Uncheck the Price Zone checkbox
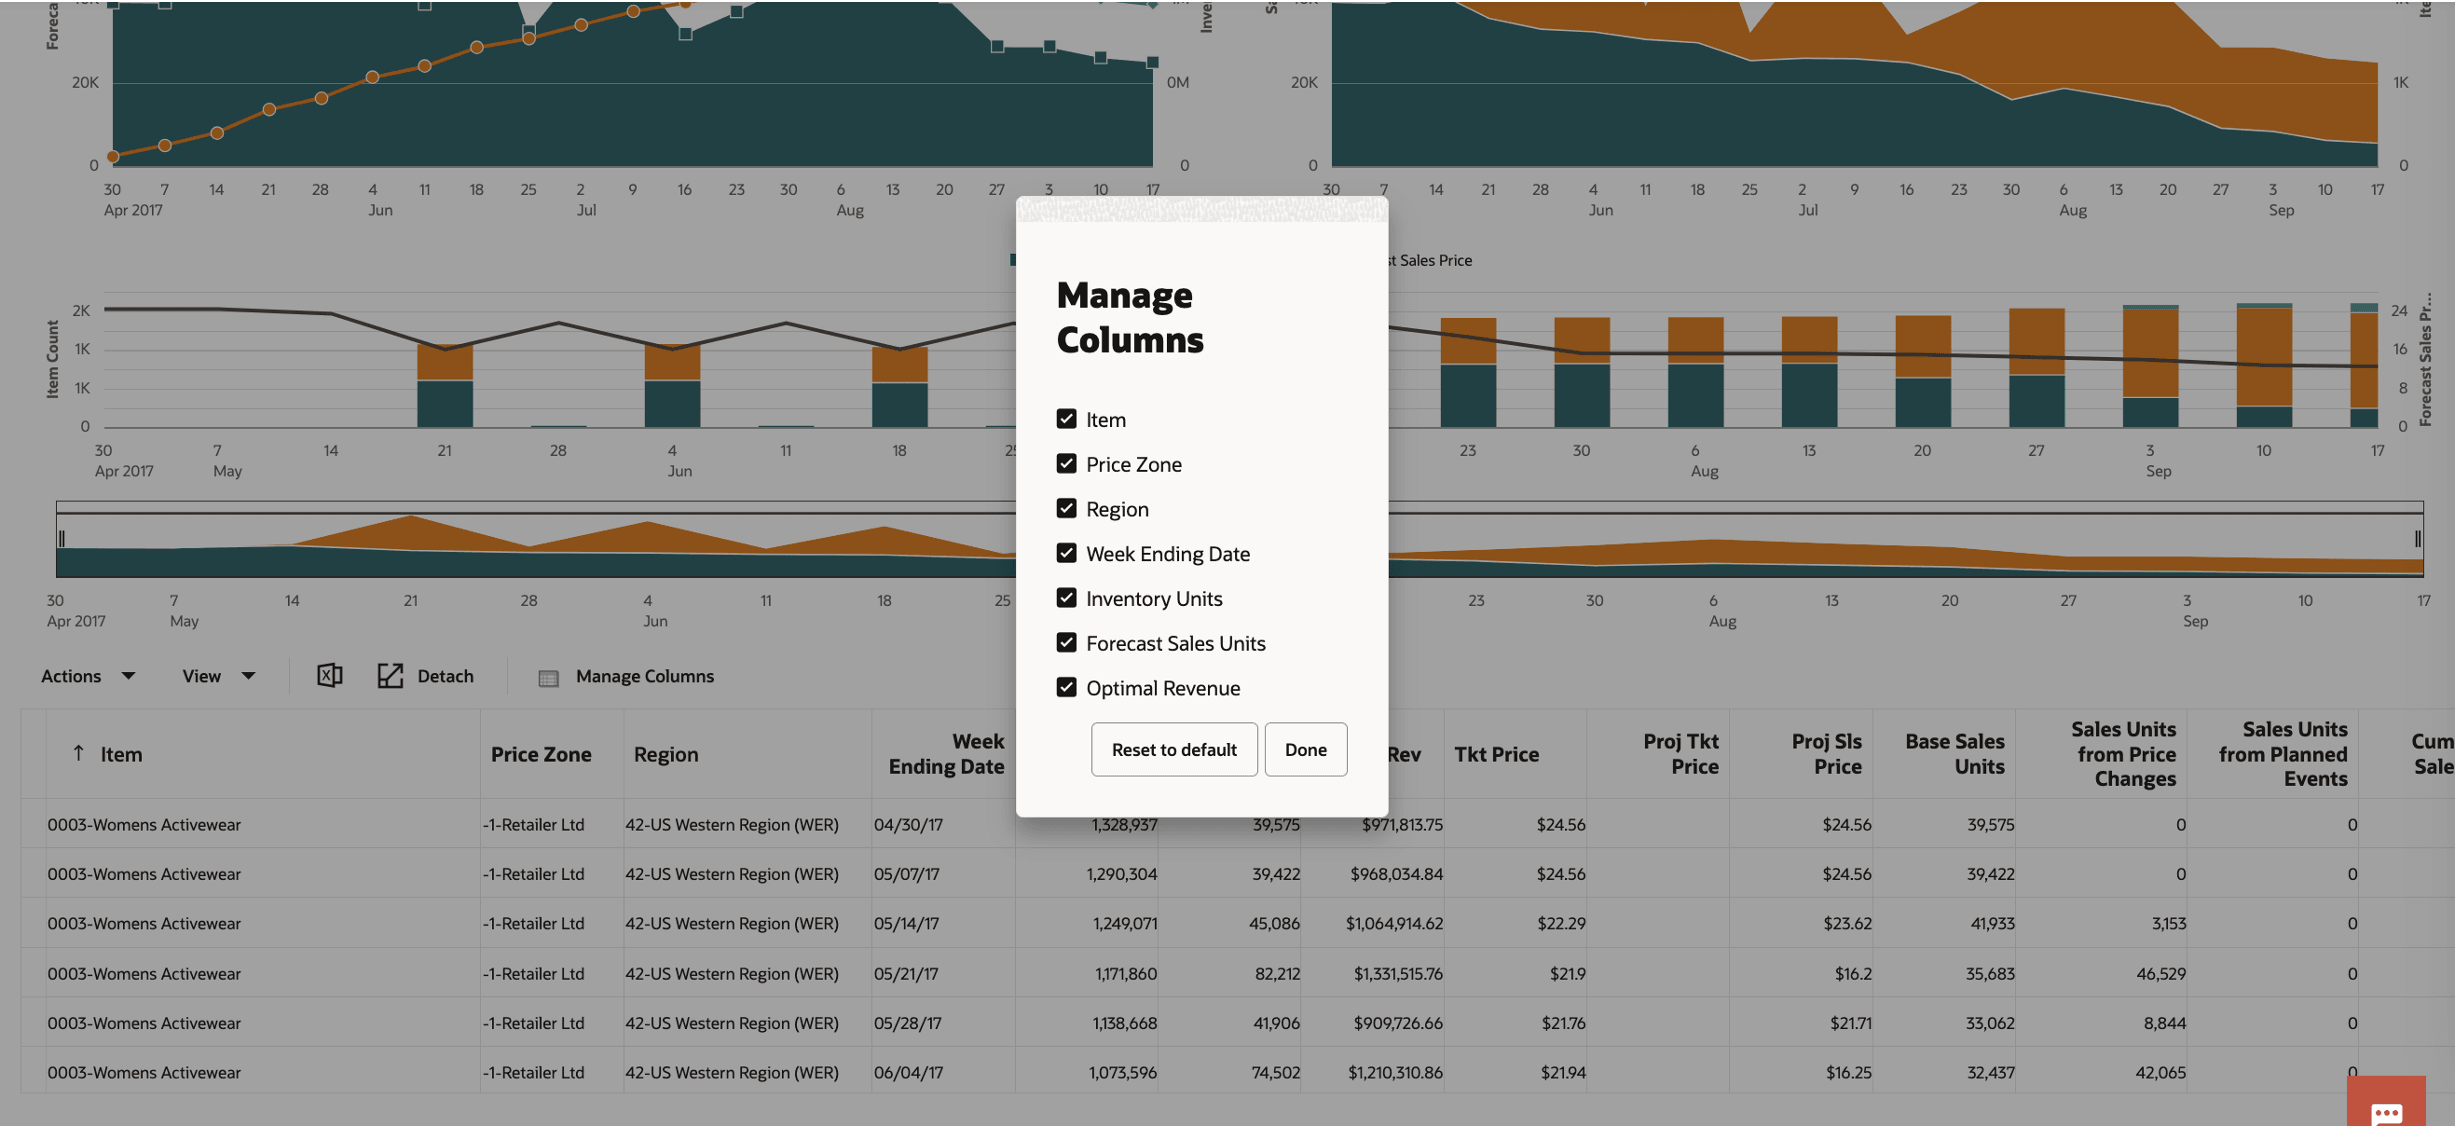 coord(1066,464)
